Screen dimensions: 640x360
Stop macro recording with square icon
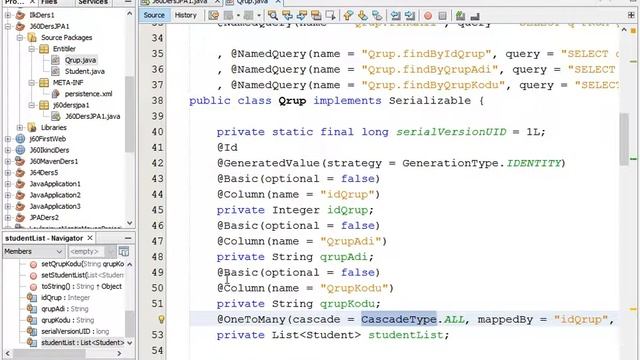point(442,16)
